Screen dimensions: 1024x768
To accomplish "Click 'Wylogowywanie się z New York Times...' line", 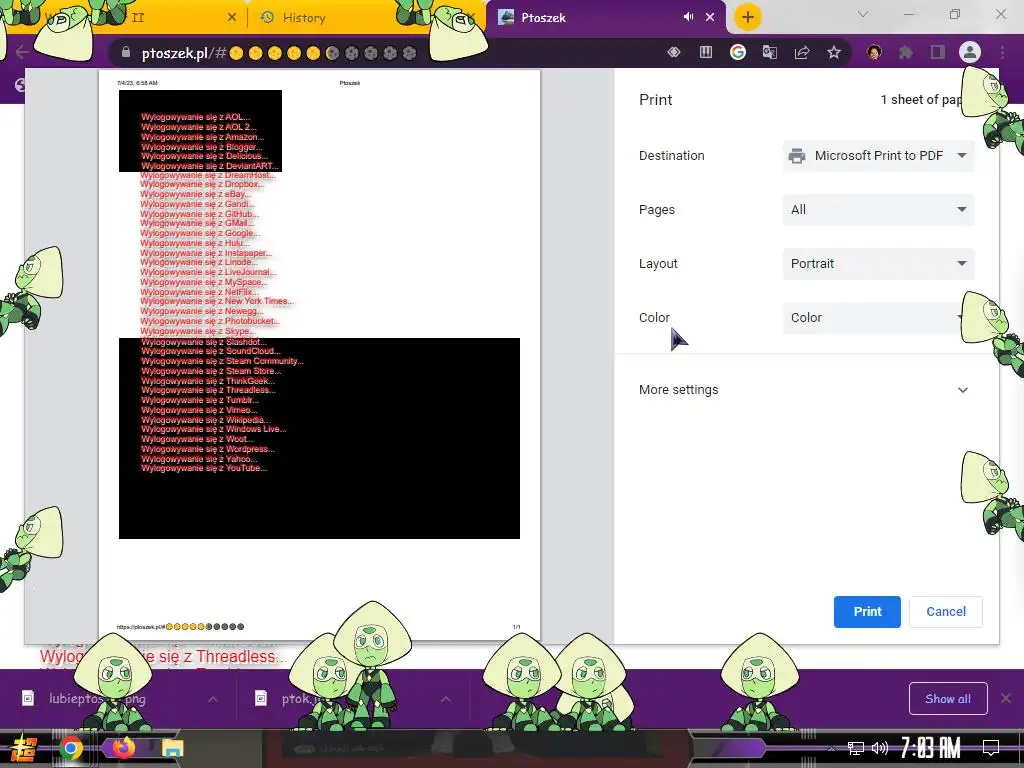I will click(217, 301).
